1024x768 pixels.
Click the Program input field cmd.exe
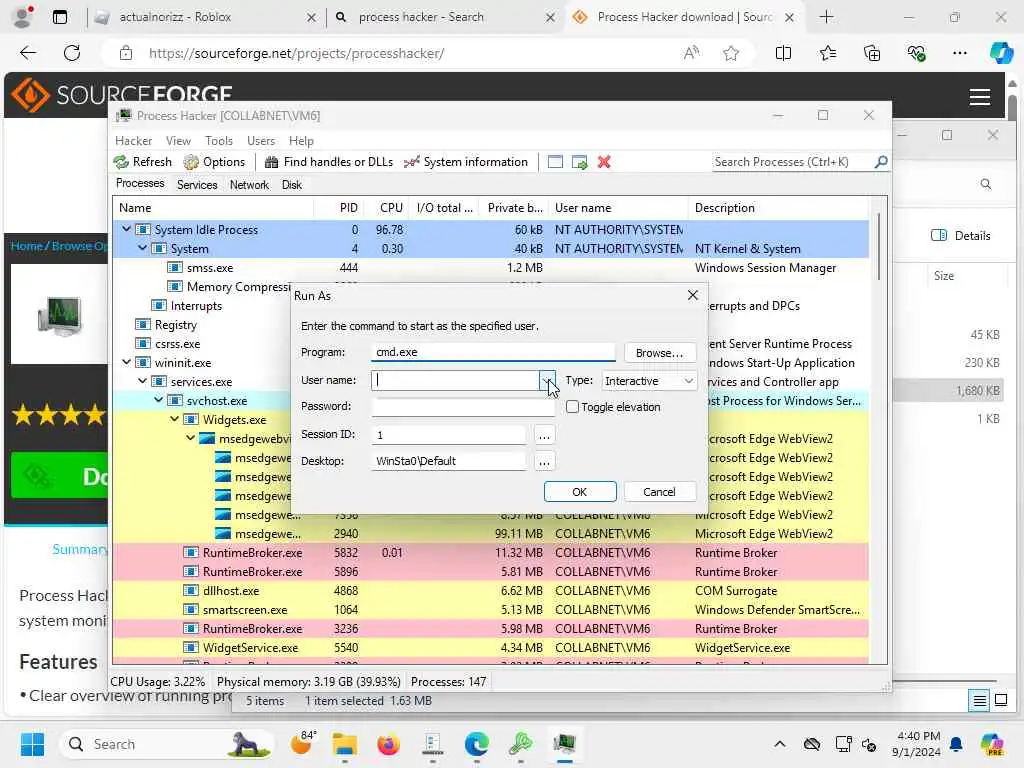pyautogui.click(x=493, y=352)
